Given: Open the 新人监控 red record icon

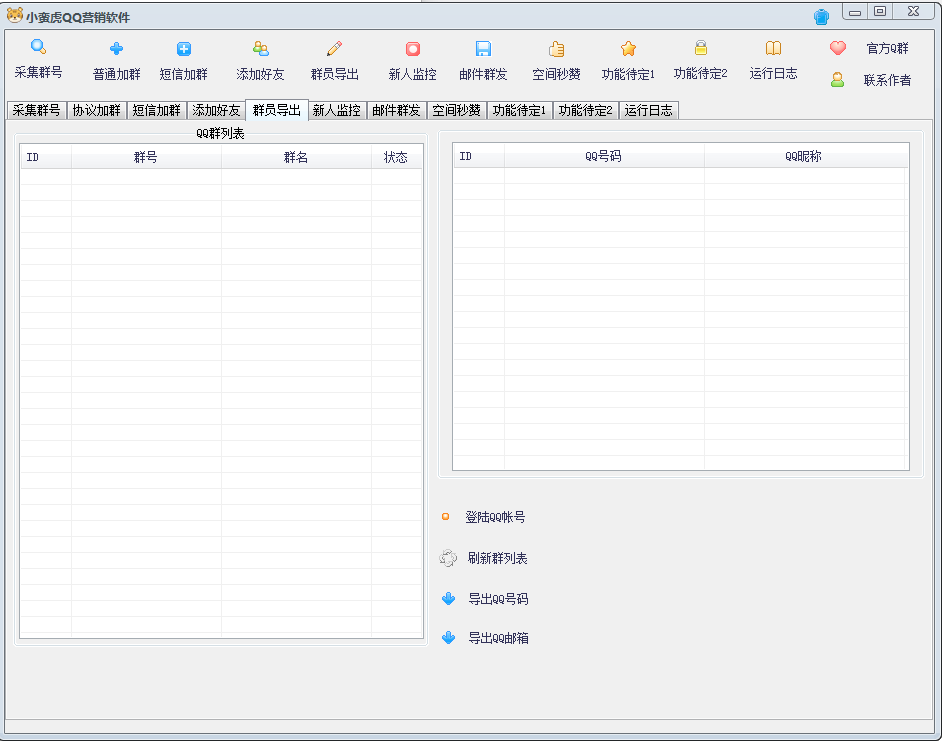Looking at the screenshot, I should [412, 49].
